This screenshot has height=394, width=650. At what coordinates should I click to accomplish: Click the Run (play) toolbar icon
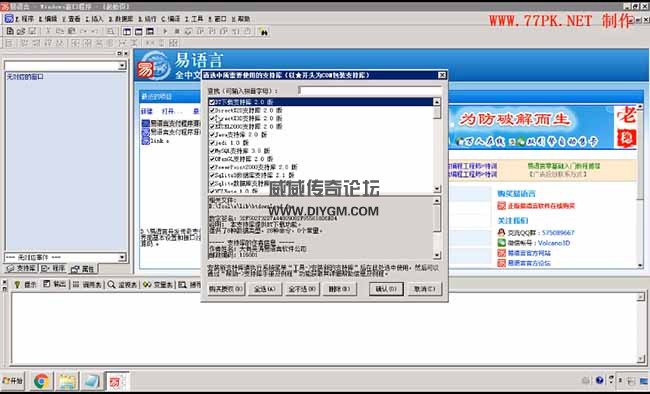tap(165, 32)
